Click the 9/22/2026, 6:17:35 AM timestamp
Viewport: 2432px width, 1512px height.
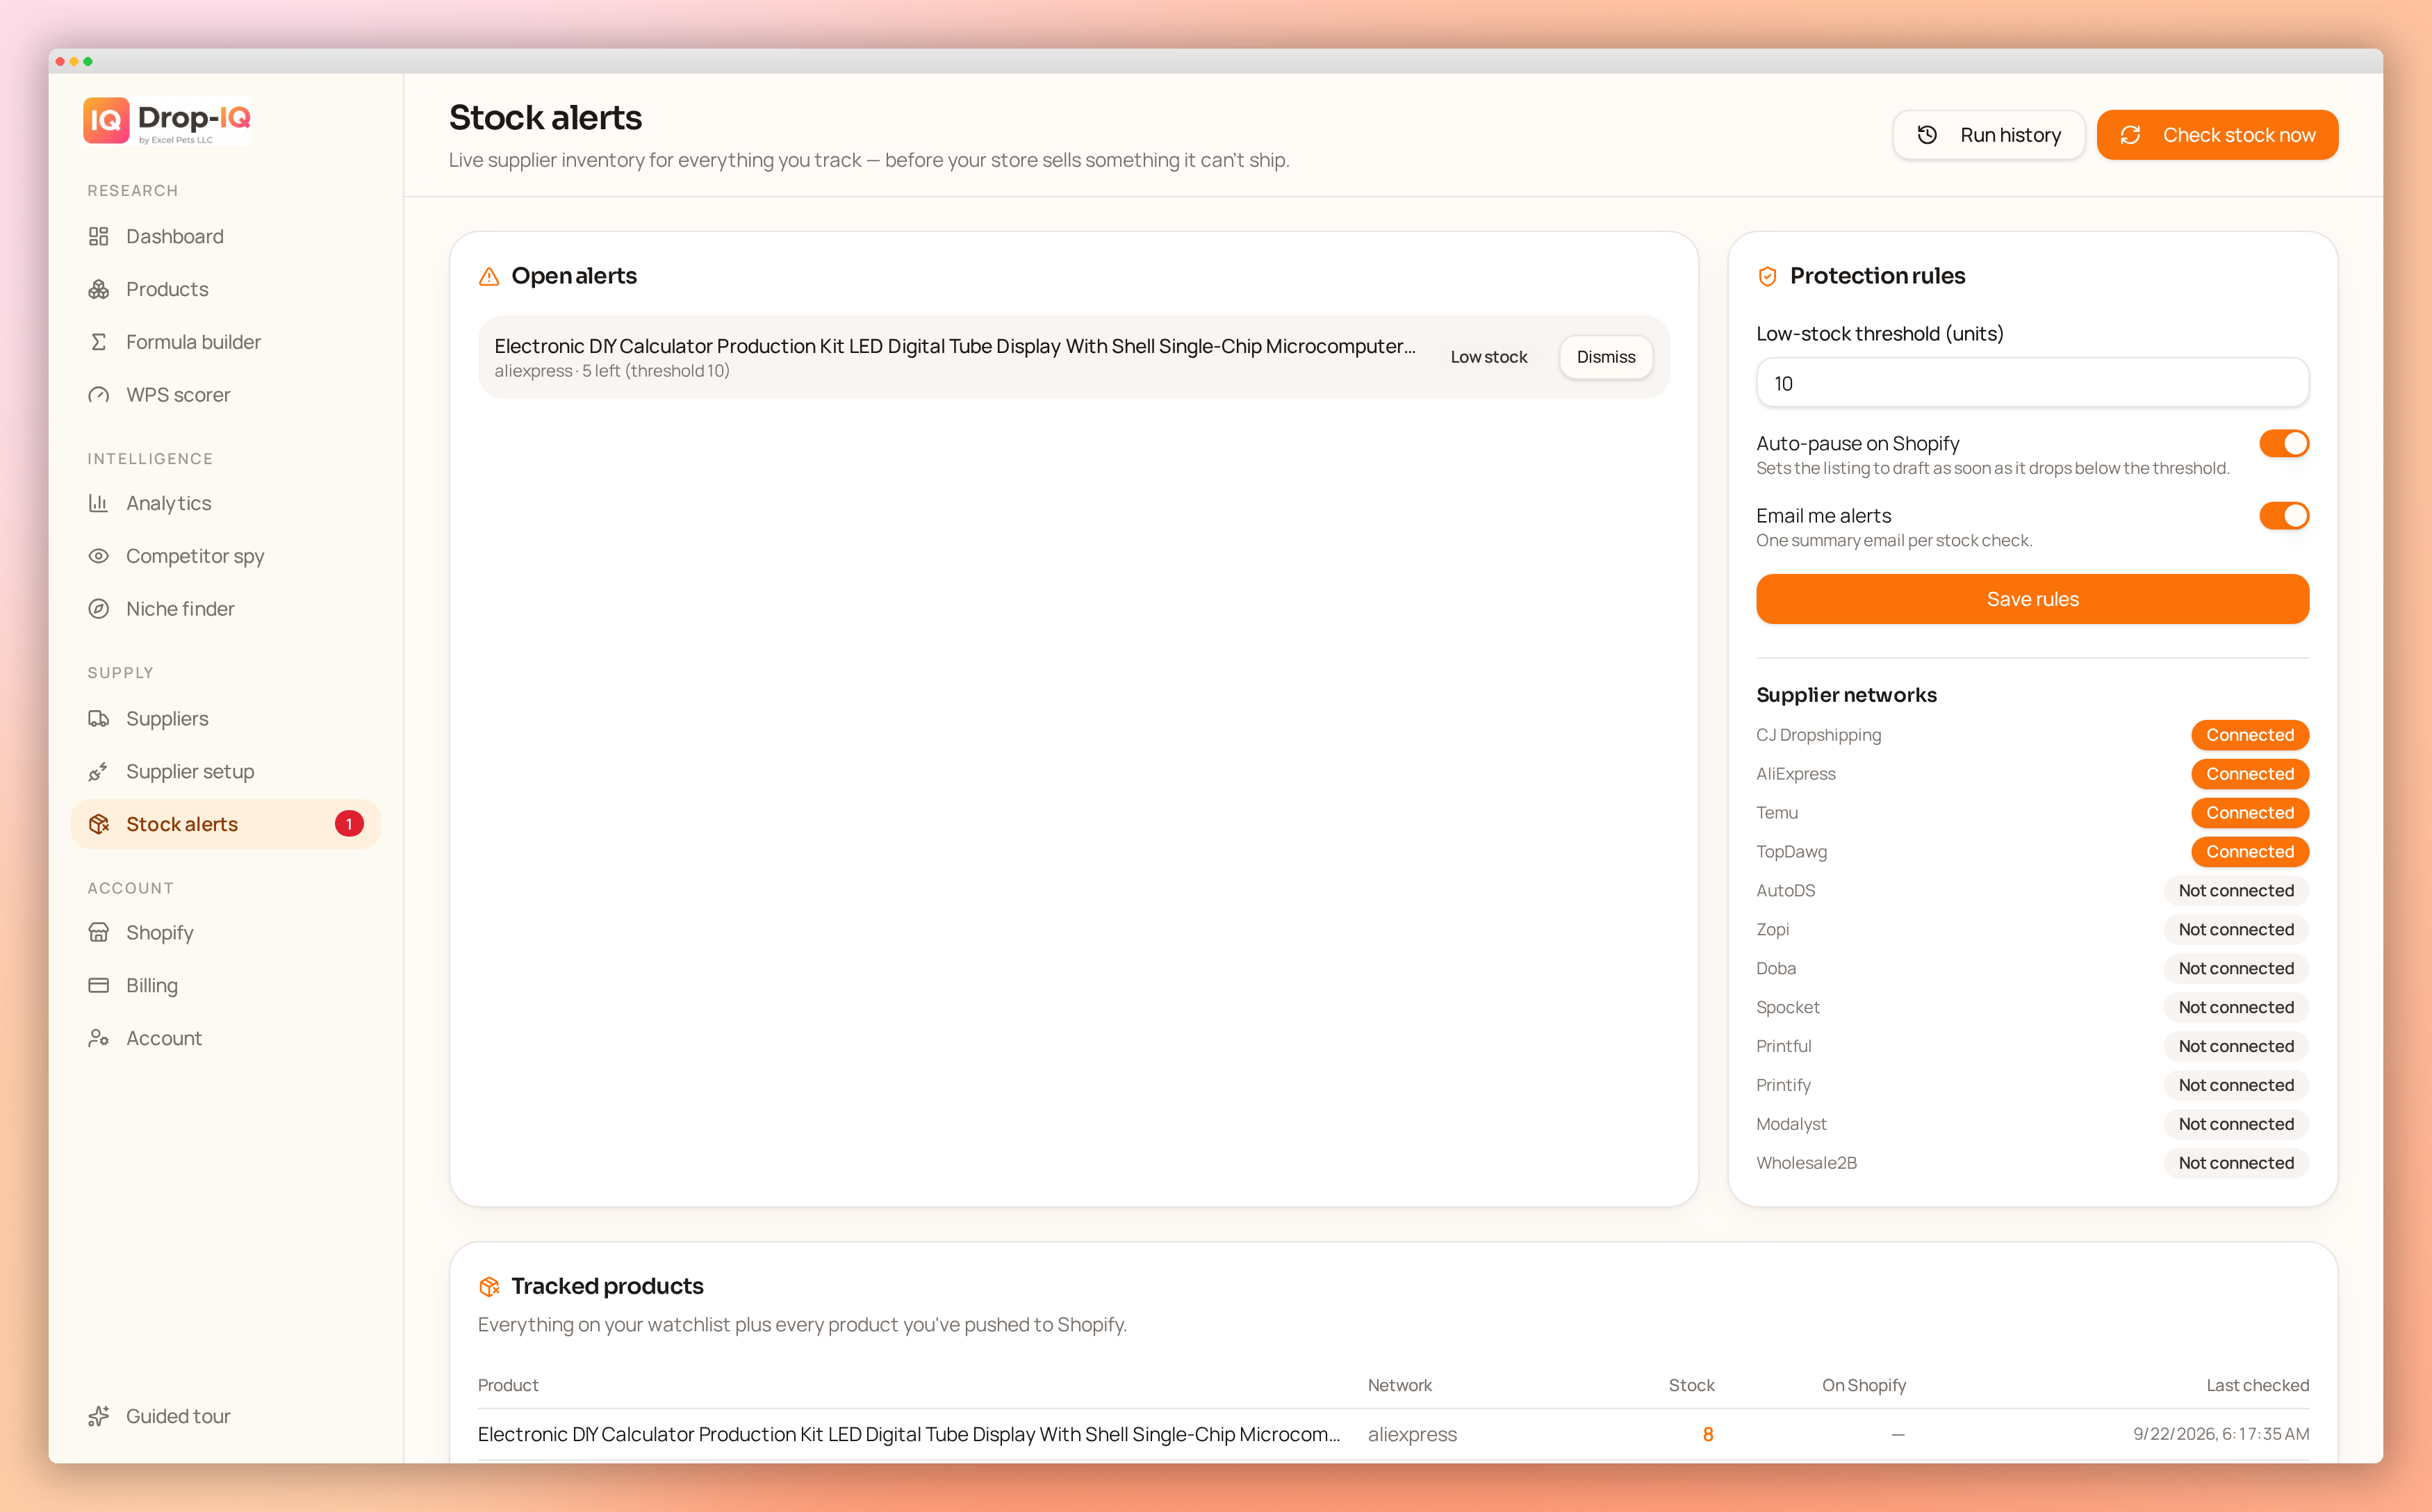tap(2221, 1434)
